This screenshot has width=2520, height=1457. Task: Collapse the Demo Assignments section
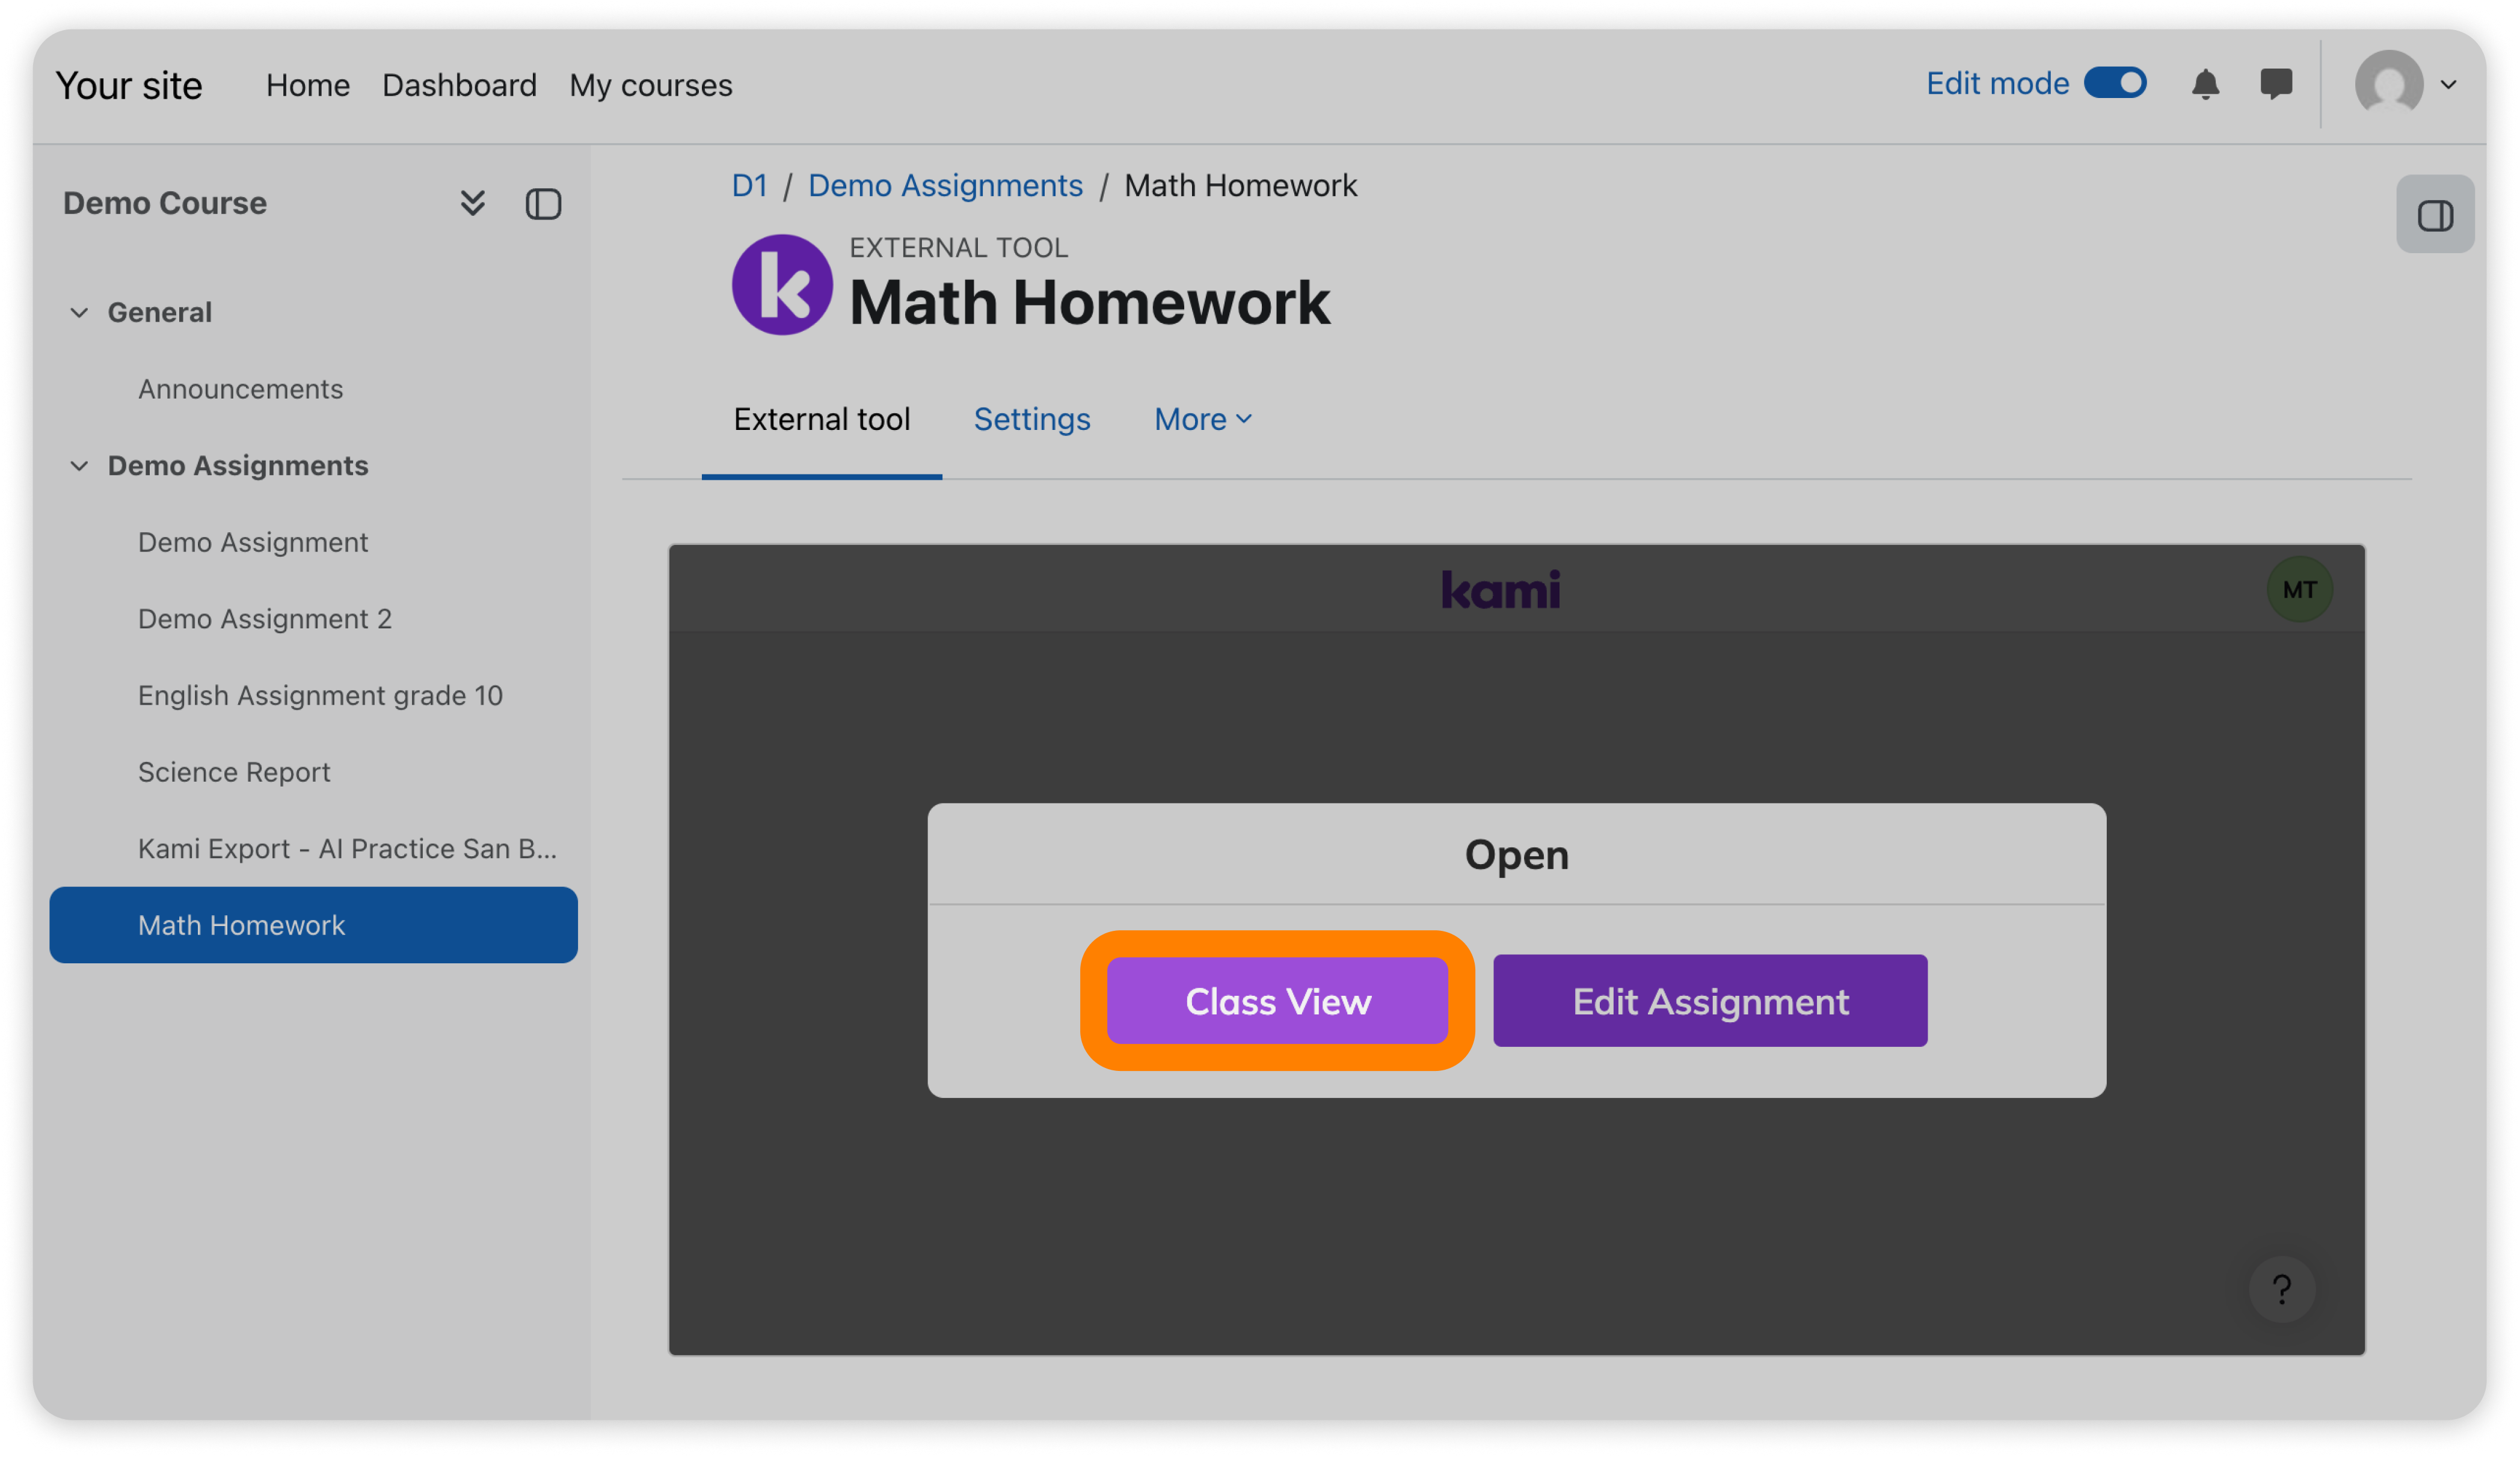click(x=79, y=466)
